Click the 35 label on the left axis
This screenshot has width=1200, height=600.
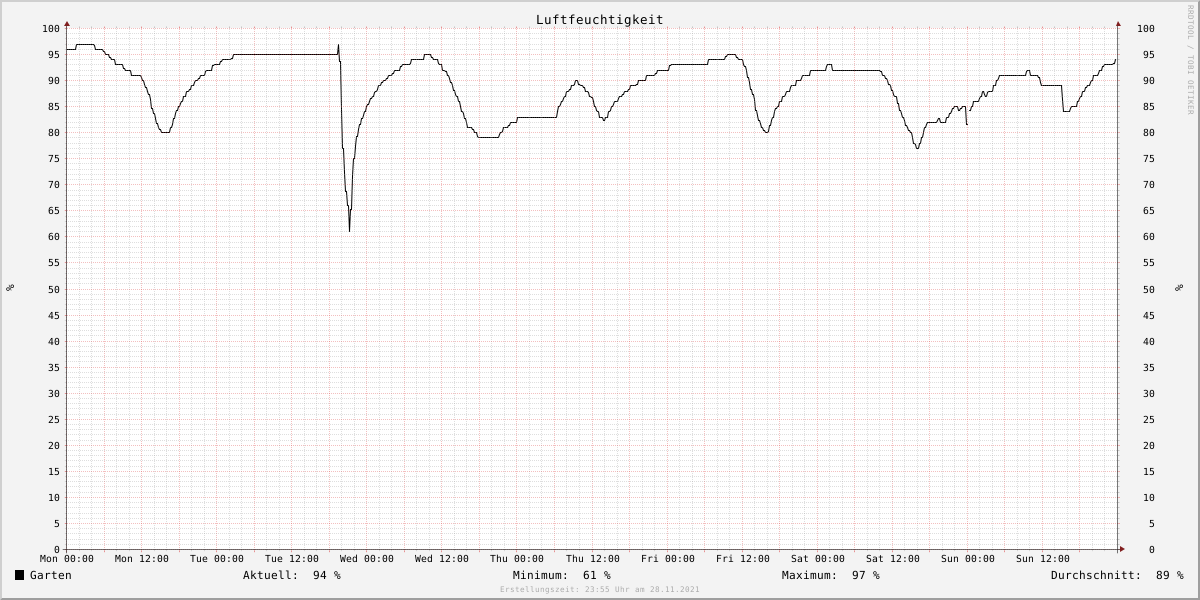55,367
